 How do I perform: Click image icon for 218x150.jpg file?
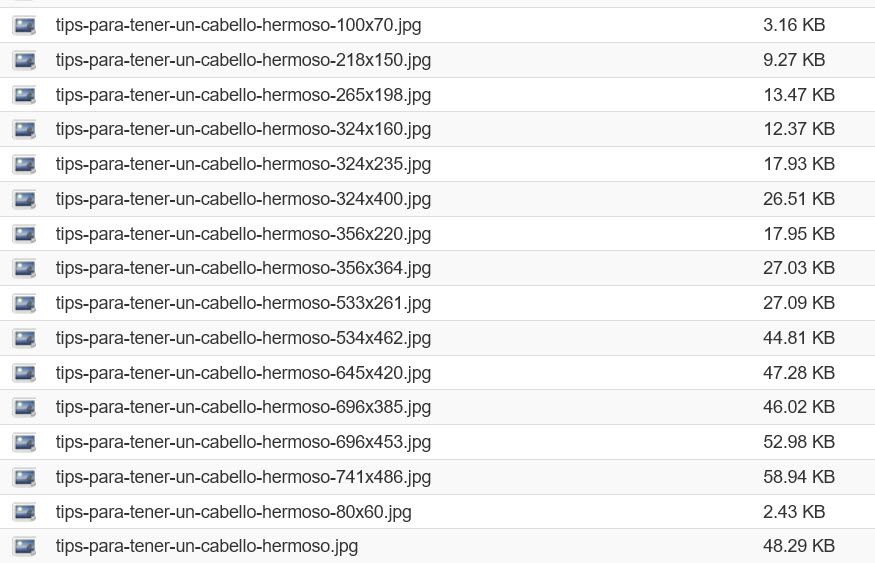[25, 60]
